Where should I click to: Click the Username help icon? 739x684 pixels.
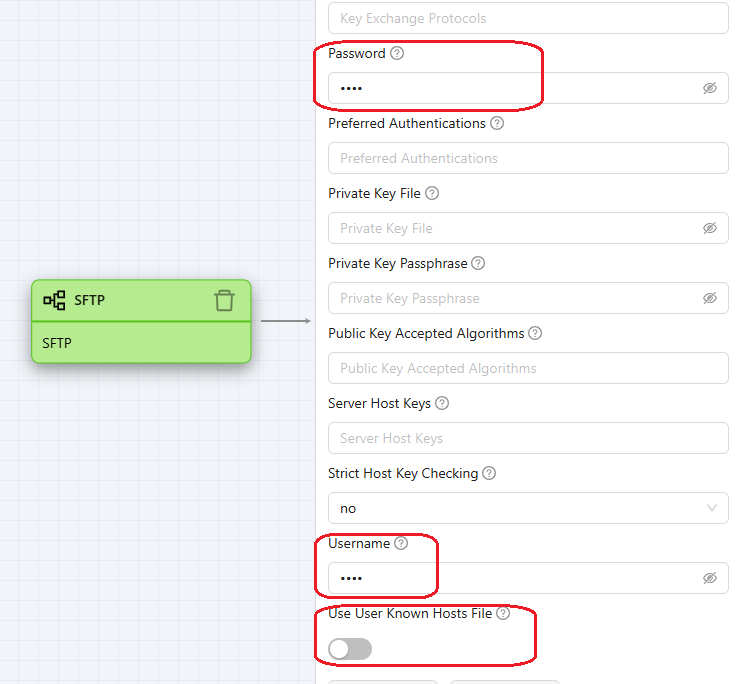pyautogui.click(x=401, y=543)
